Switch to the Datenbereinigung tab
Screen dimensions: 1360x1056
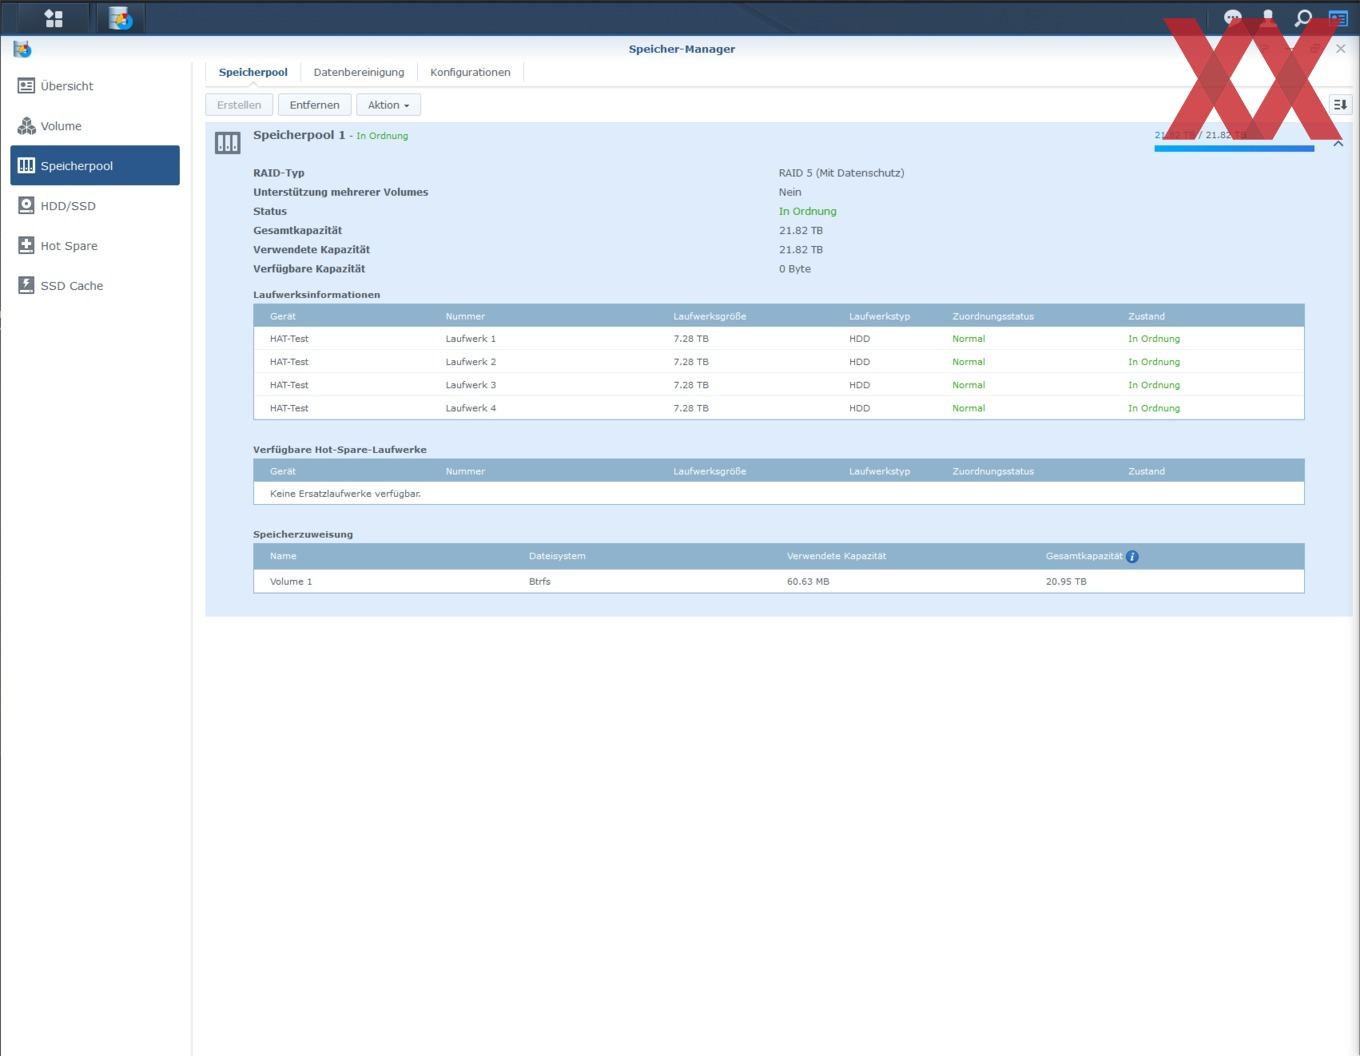[359, 72]
